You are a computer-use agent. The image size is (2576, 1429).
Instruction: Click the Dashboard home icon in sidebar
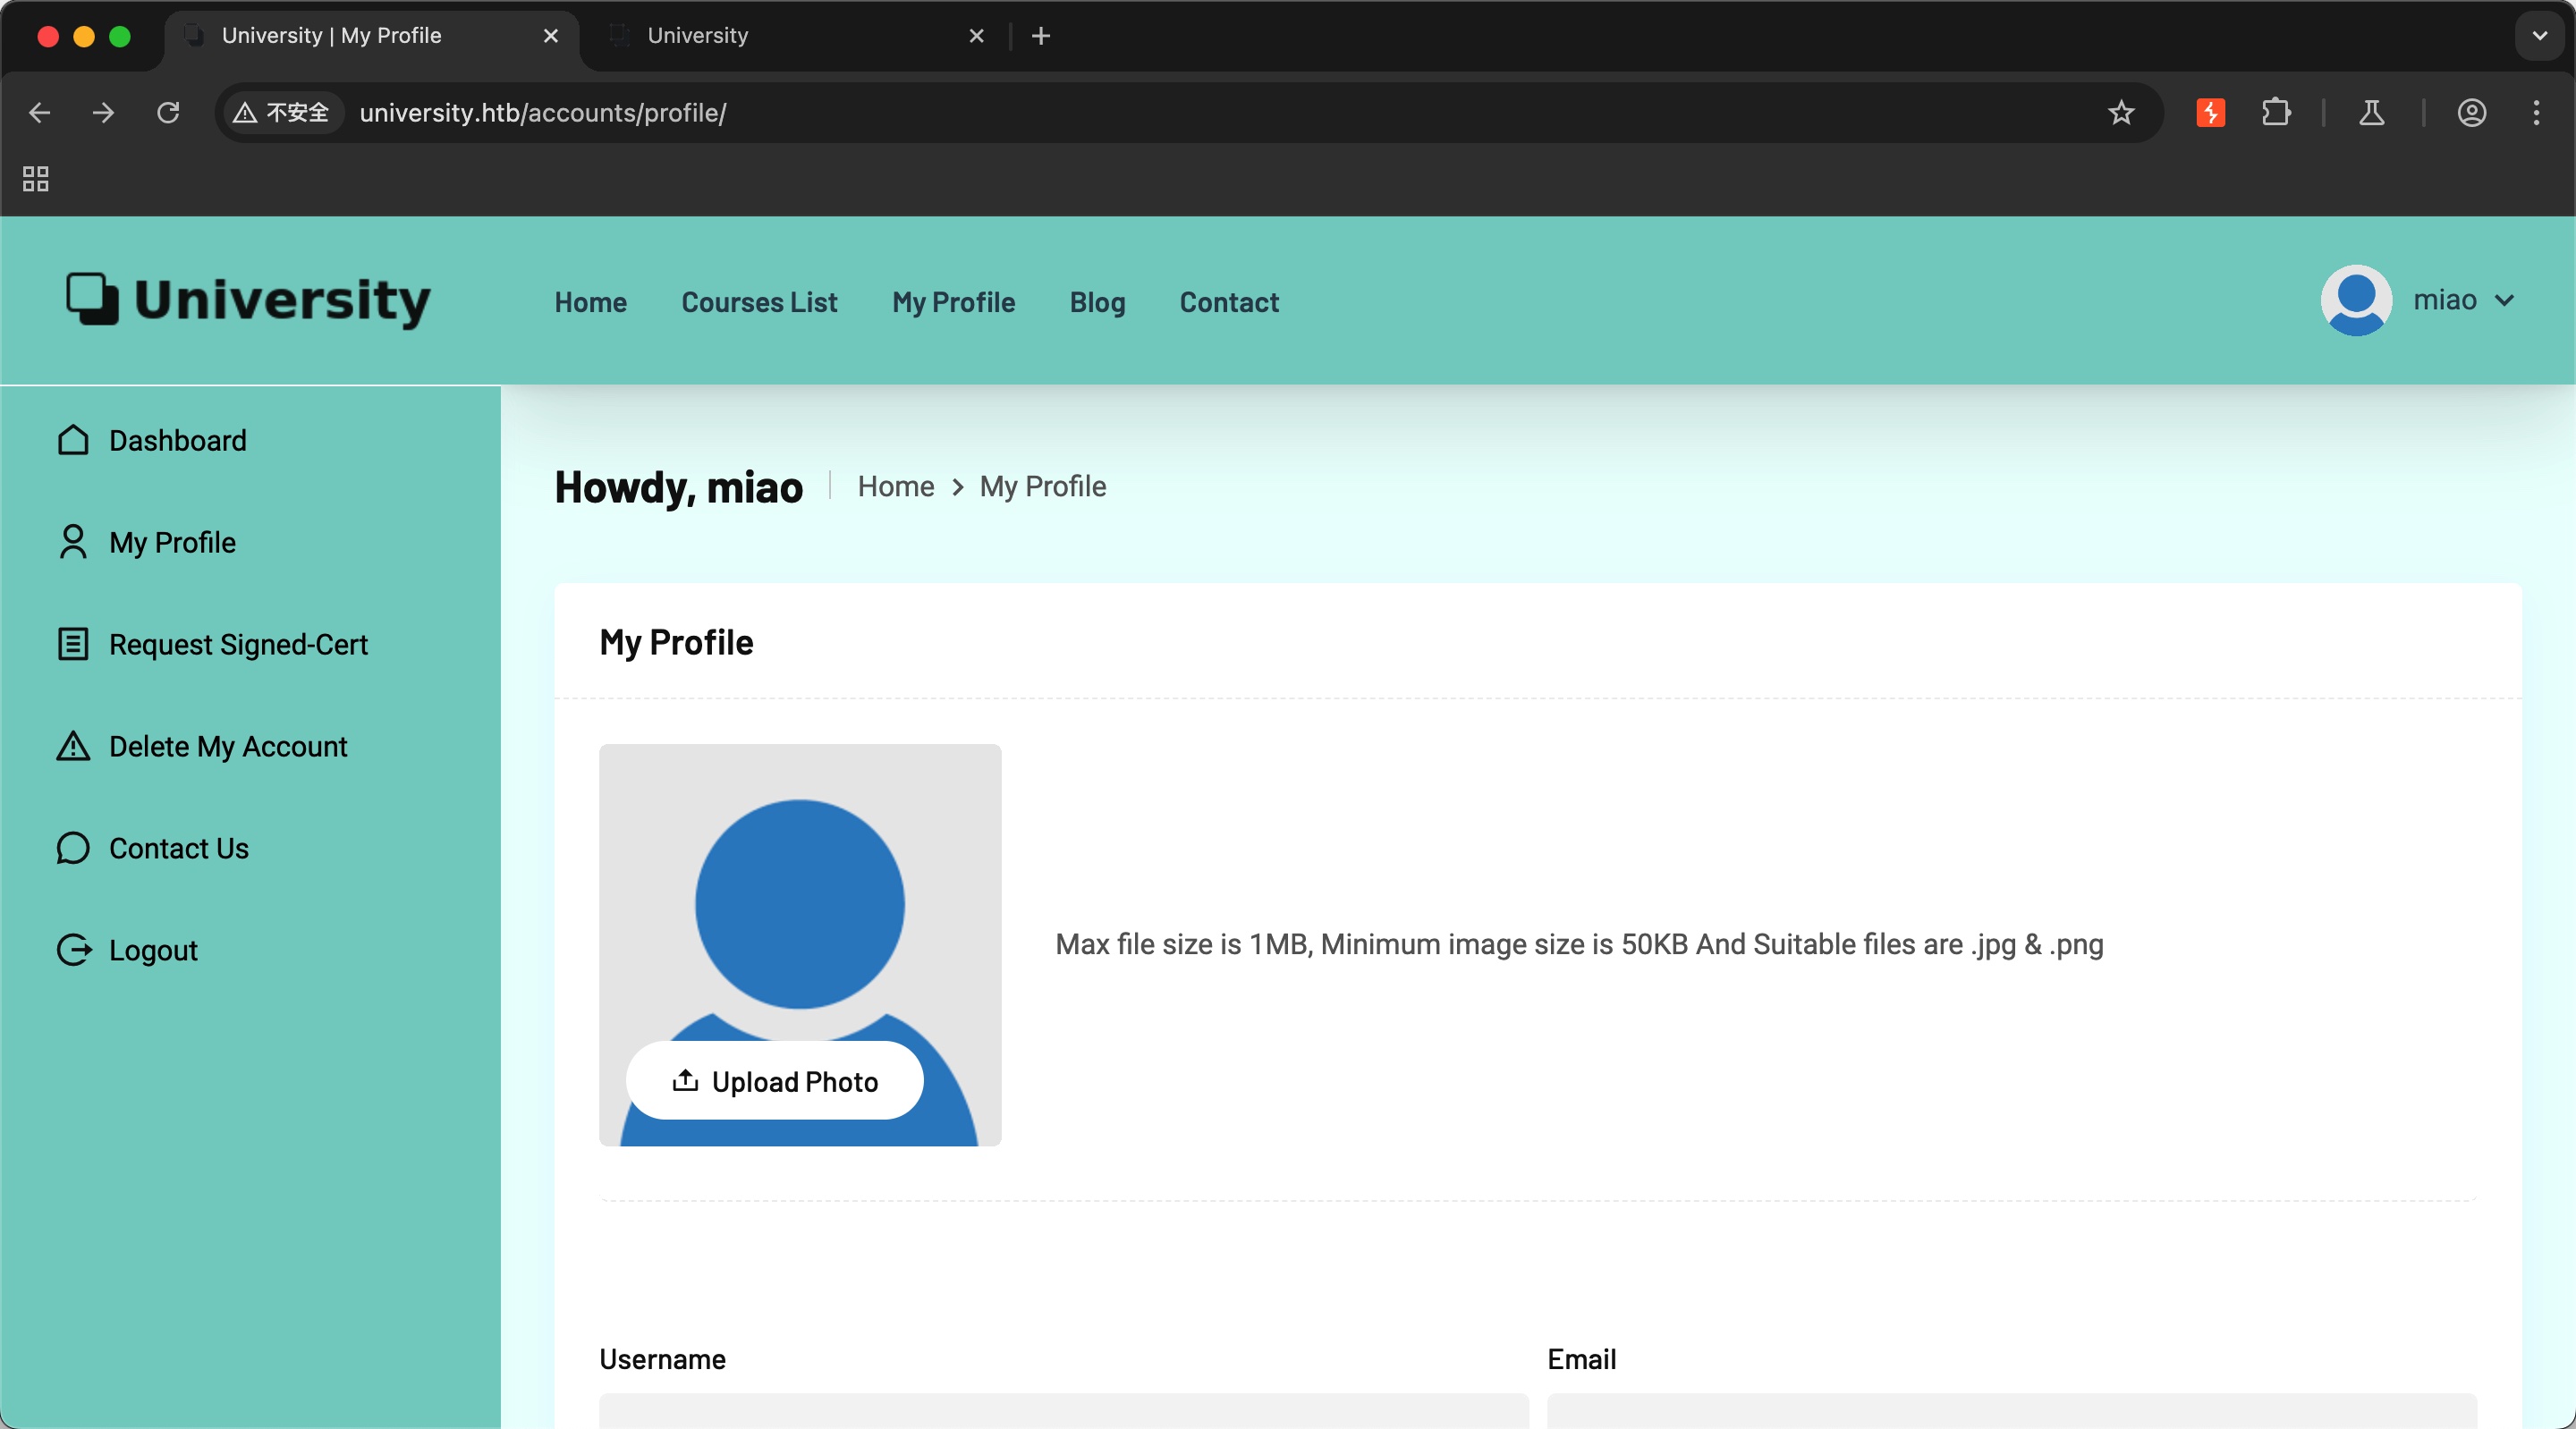point(73,440)
